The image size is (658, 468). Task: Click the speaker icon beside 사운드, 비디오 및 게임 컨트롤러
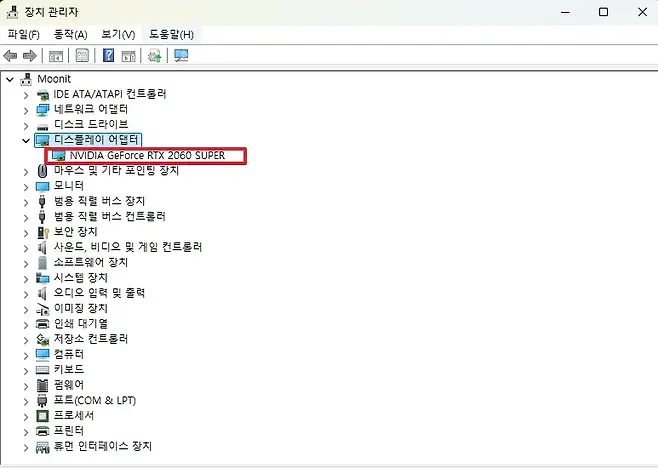(42, 247)
